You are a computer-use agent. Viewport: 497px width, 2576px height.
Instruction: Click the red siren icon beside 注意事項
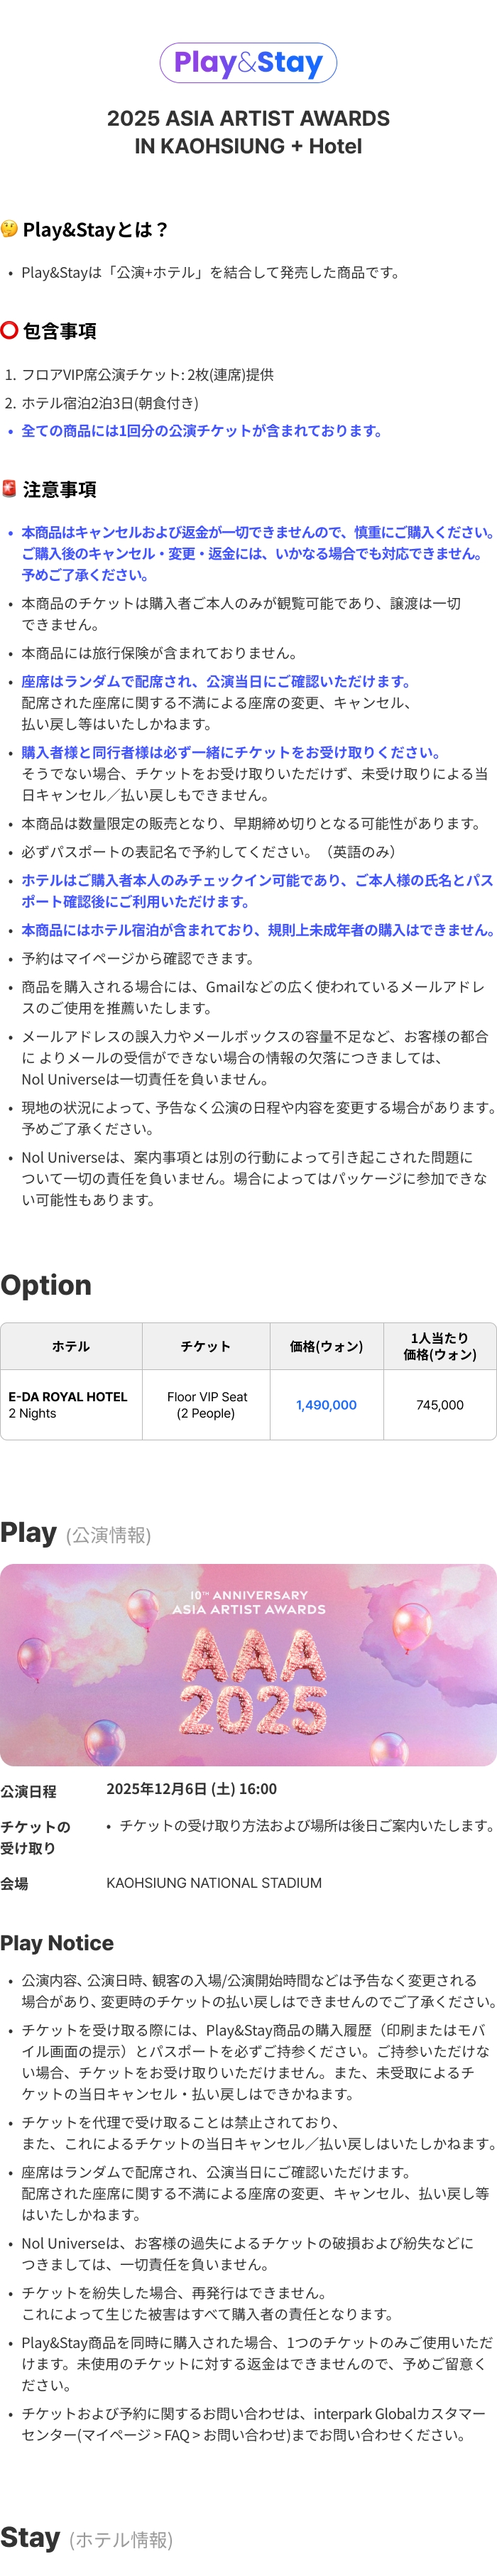click(9, 488)
